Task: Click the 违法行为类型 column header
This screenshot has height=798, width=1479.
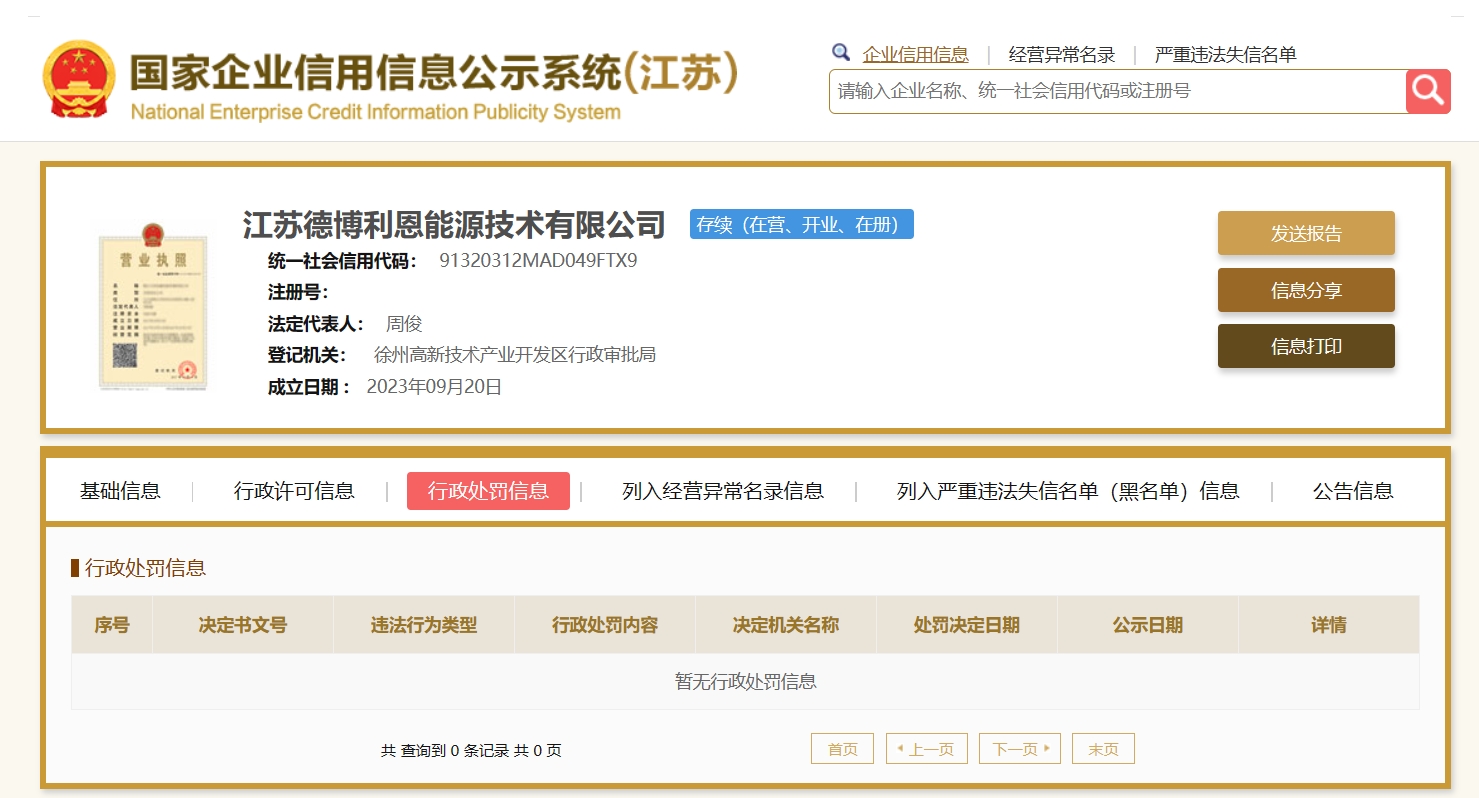Action: click(424, 625)
